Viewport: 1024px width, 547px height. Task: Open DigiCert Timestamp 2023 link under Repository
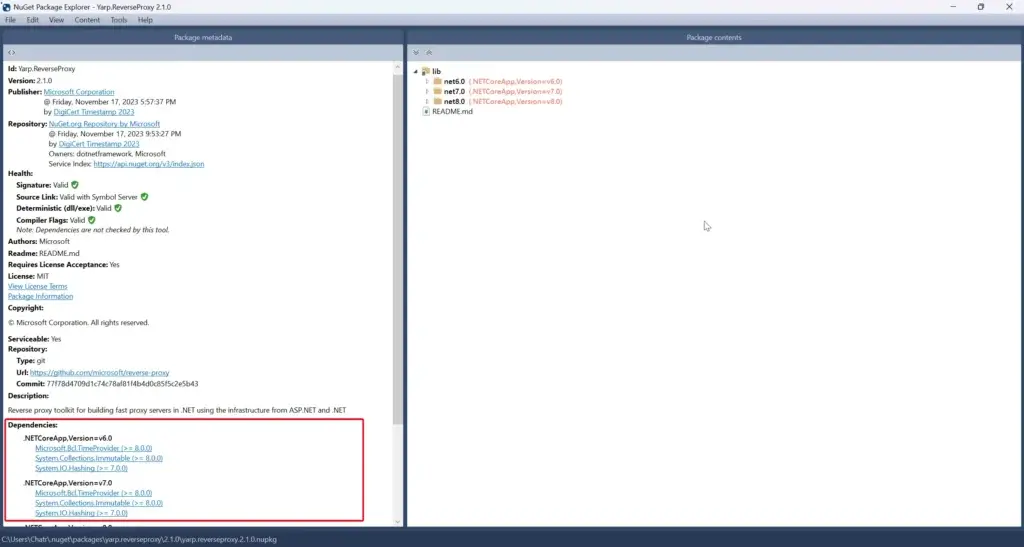coord(99,144)
